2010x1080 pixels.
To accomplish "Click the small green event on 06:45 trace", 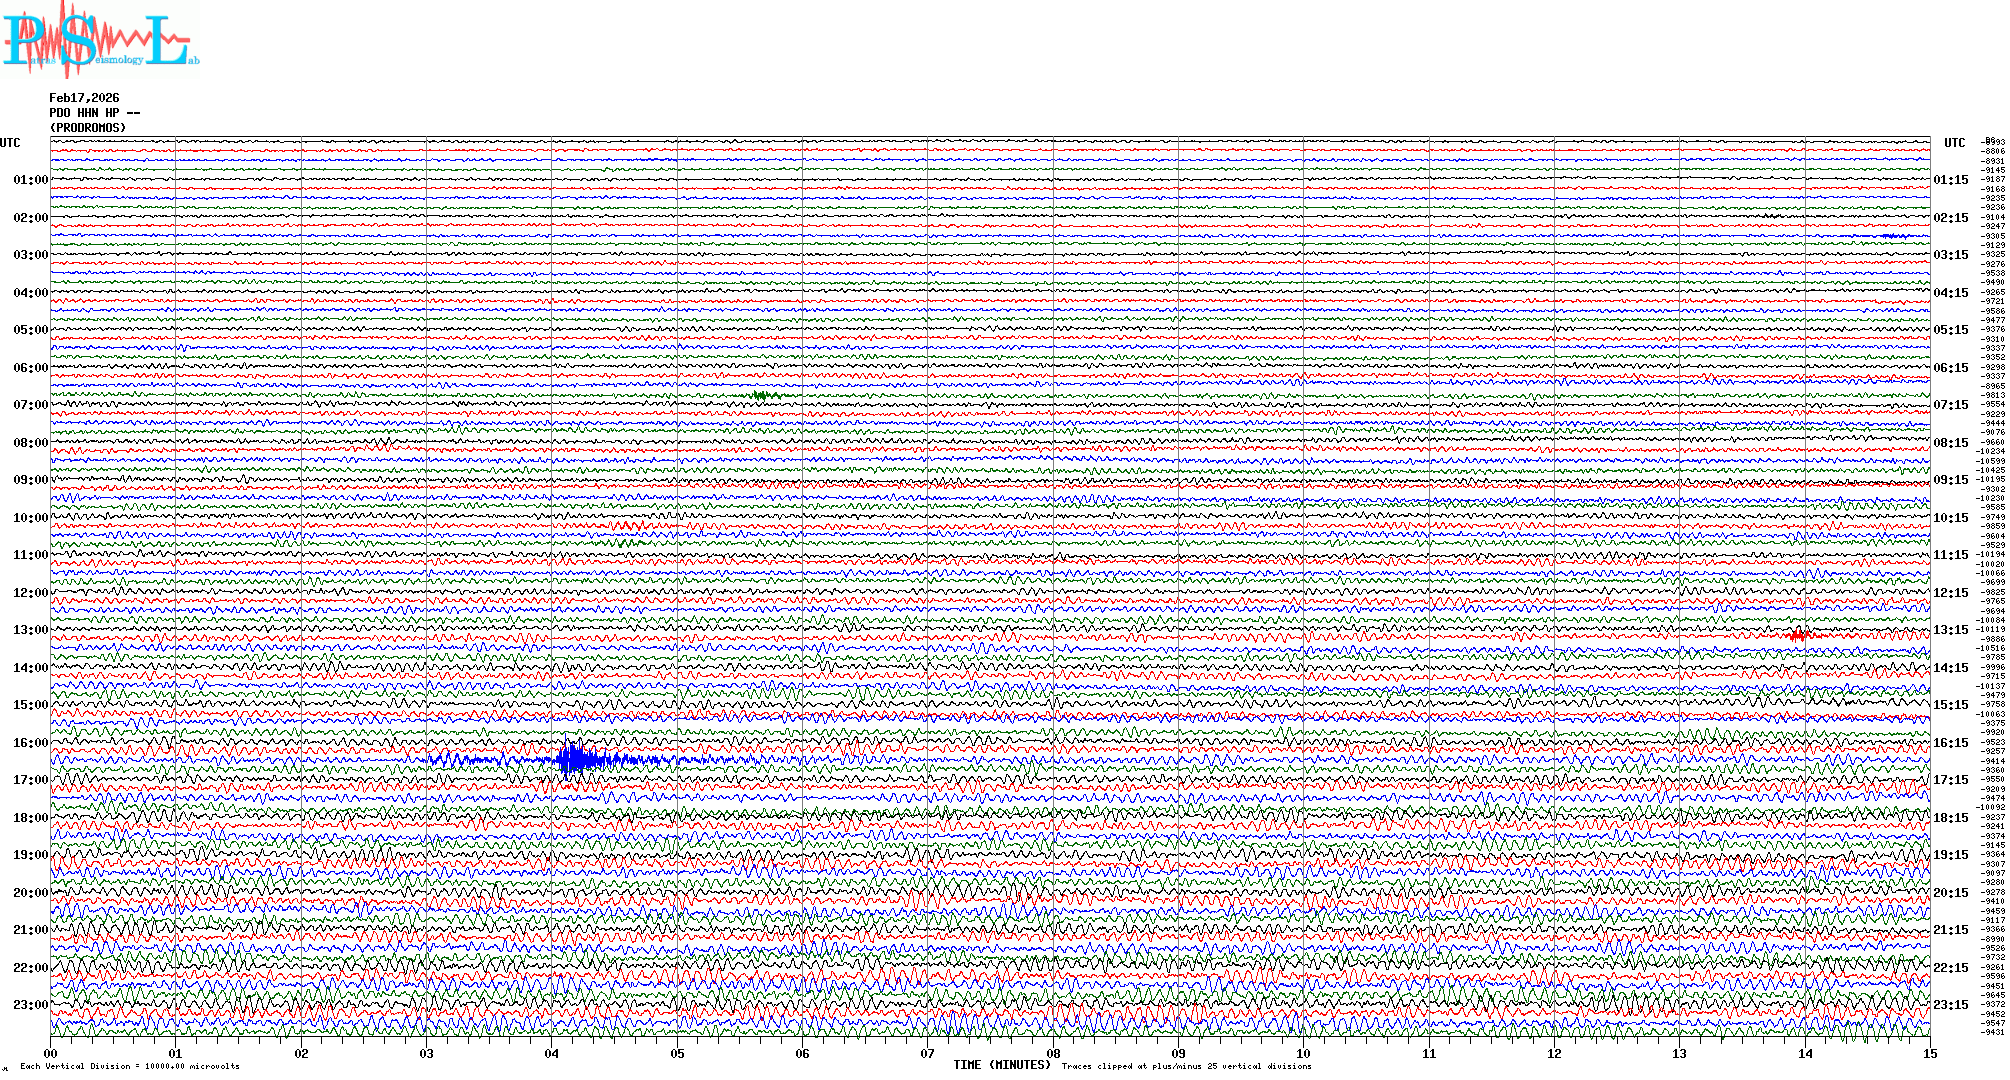I will coord(765,396).
